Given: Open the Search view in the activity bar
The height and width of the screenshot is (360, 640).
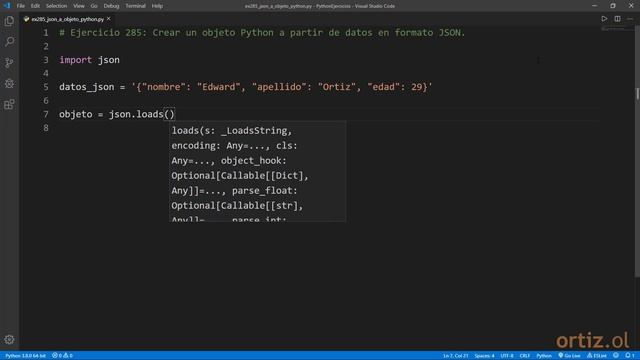Looking at the screenshot, I should pos(9,42).
